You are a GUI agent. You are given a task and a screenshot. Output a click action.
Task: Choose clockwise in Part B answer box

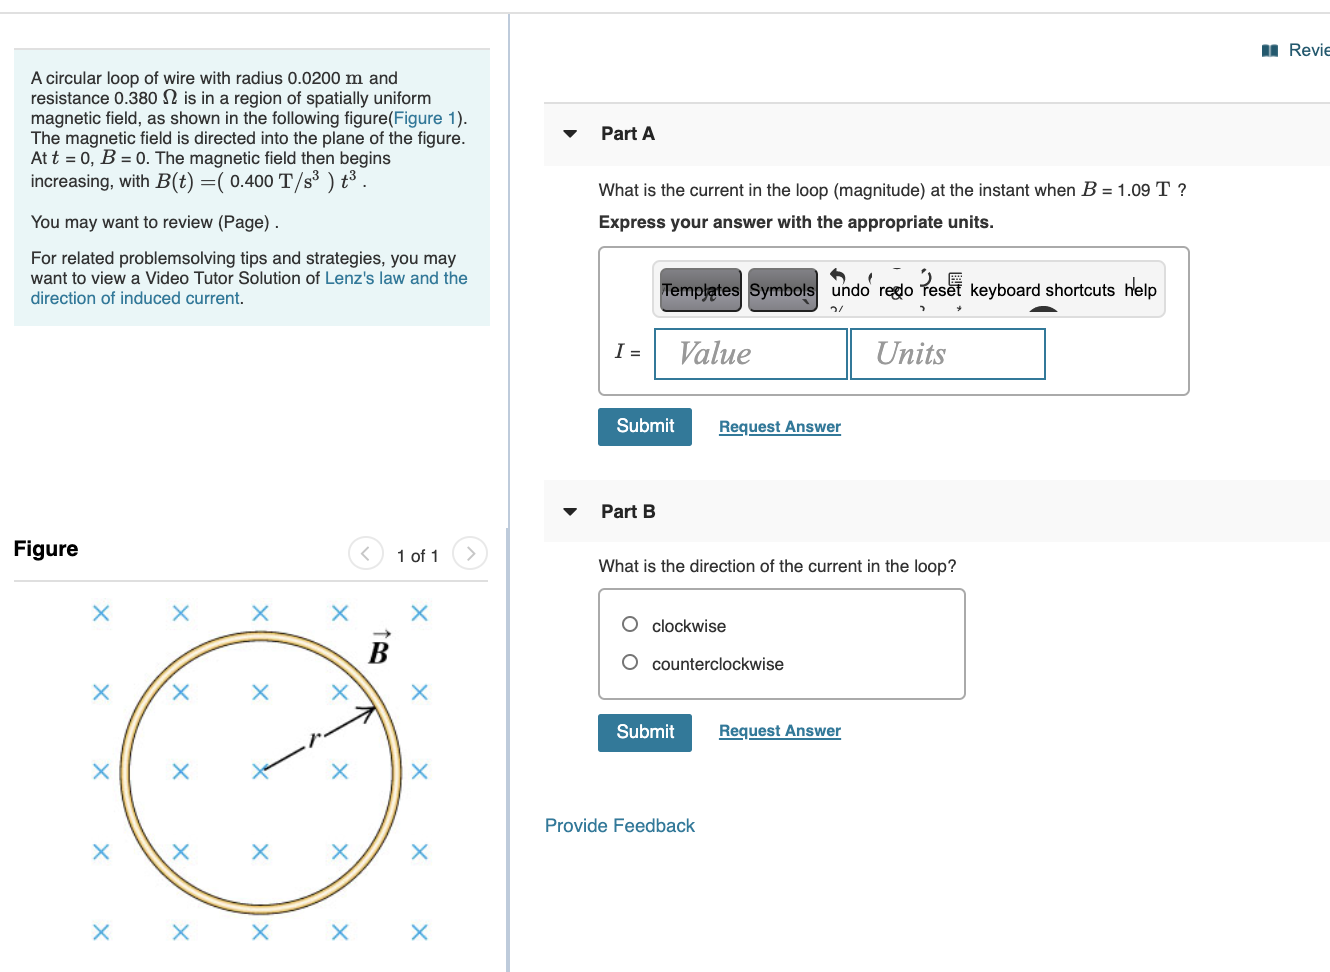pos(629,623)
